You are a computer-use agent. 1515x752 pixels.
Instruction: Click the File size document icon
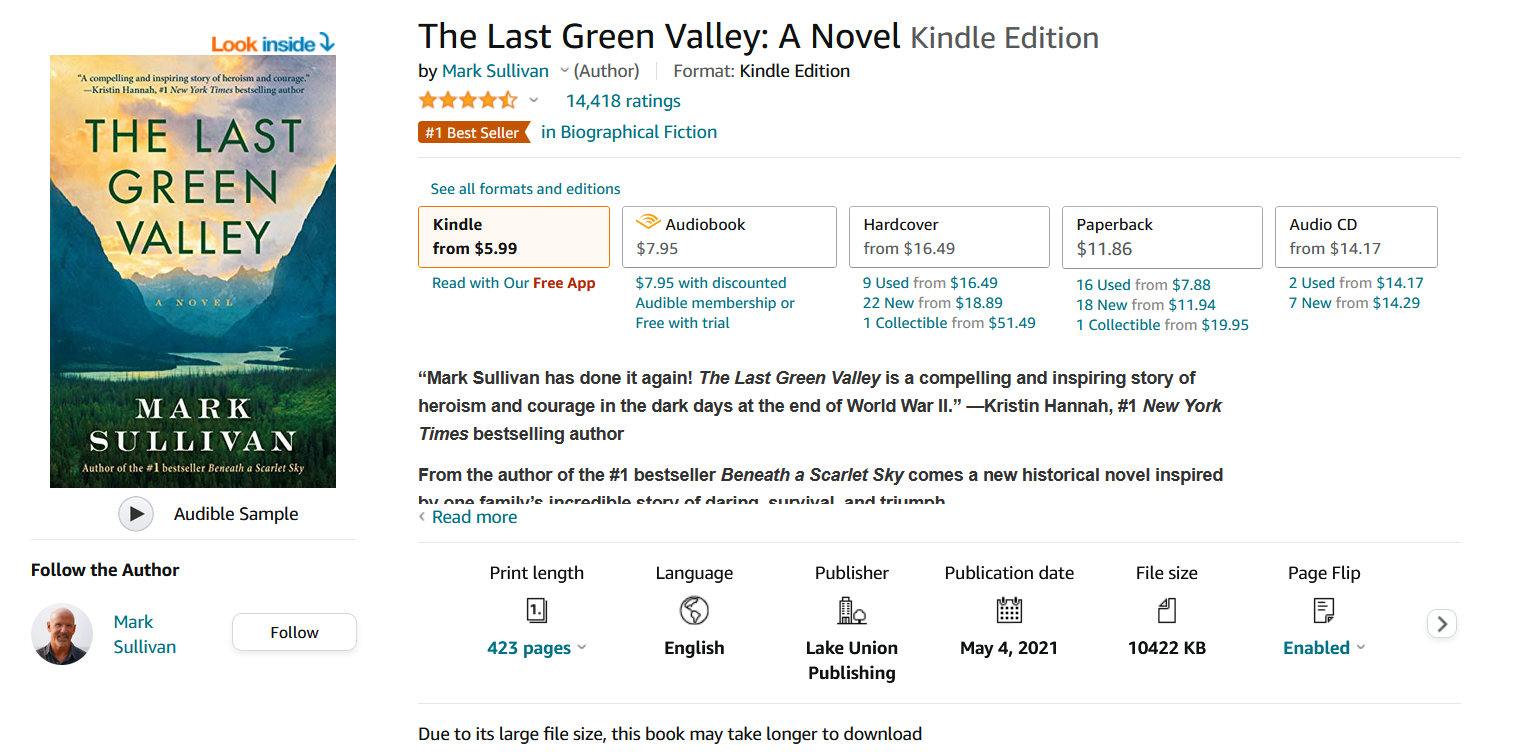point(1166,610)
